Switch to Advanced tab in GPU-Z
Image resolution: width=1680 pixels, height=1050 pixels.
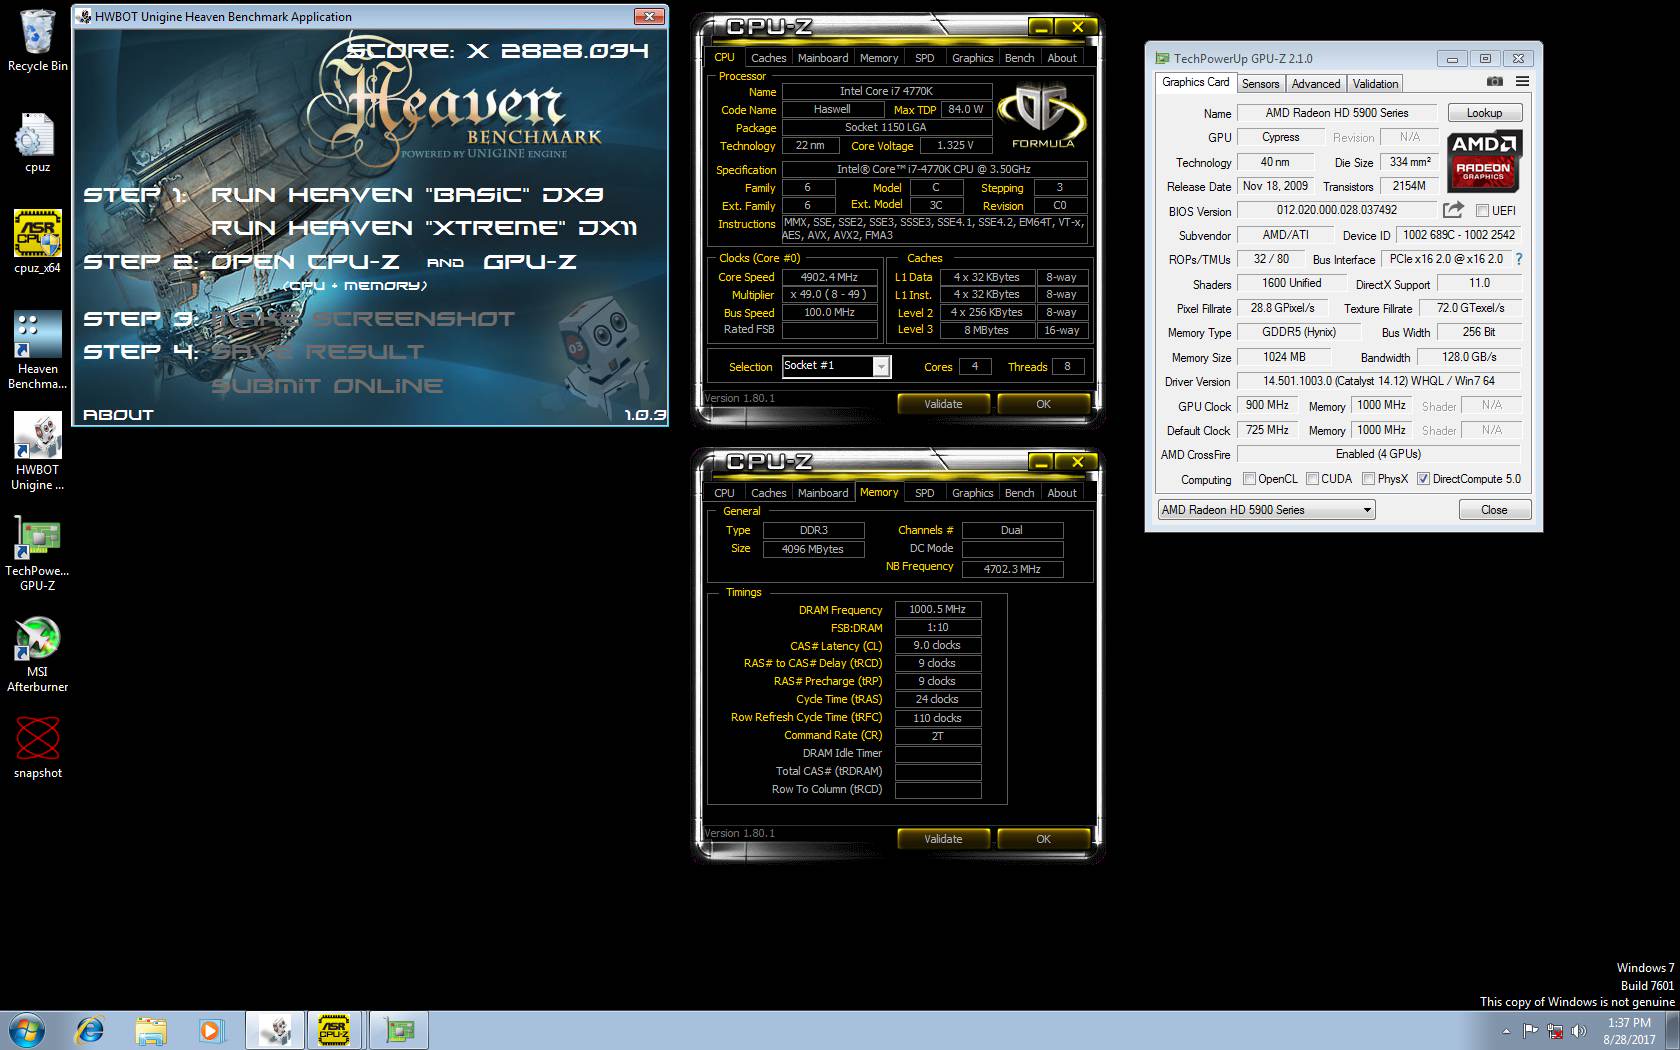[1315, 84]
